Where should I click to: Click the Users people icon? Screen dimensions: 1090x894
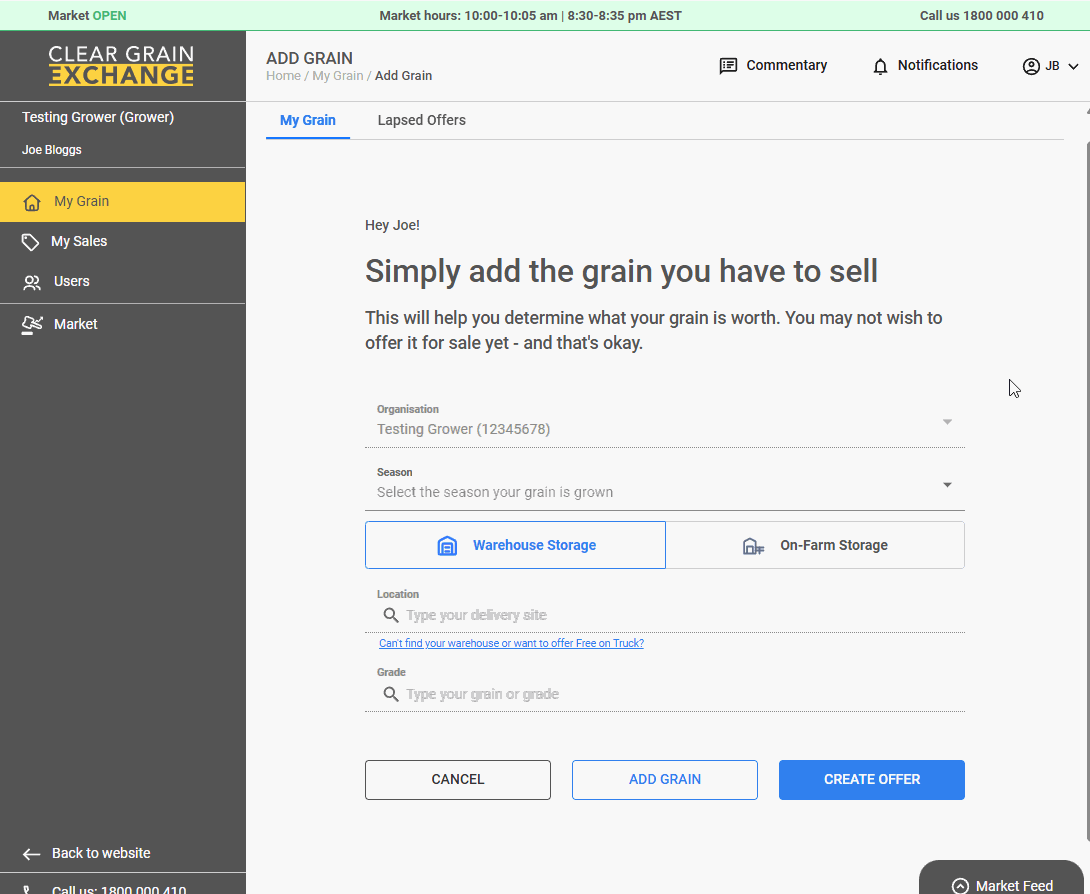pyautogui.click(x=32, y=282)
